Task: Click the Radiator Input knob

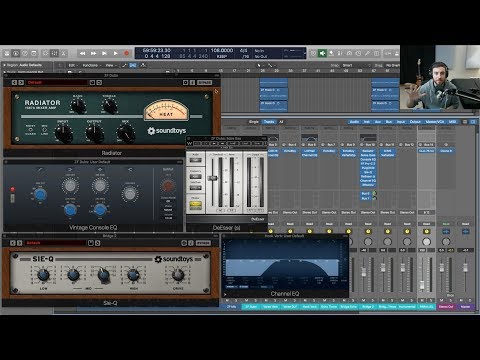Action: tap(63, 133)
